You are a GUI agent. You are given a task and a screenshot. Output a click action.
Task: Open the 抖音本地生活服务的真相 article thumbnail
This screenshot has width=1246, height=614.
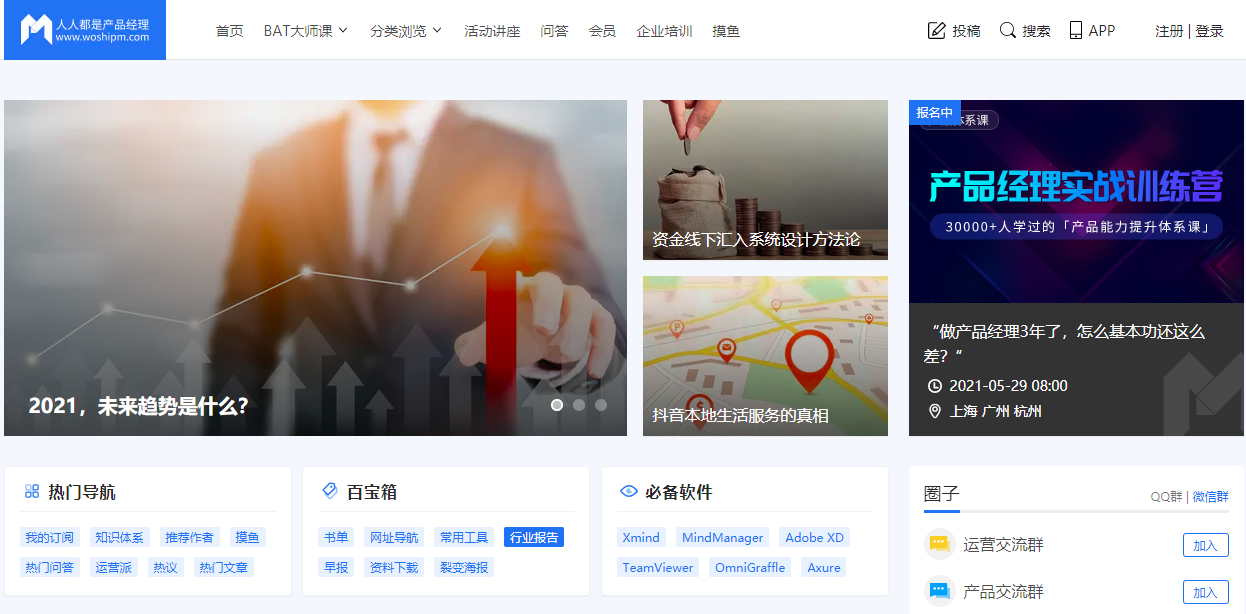[x=765, y=356]
